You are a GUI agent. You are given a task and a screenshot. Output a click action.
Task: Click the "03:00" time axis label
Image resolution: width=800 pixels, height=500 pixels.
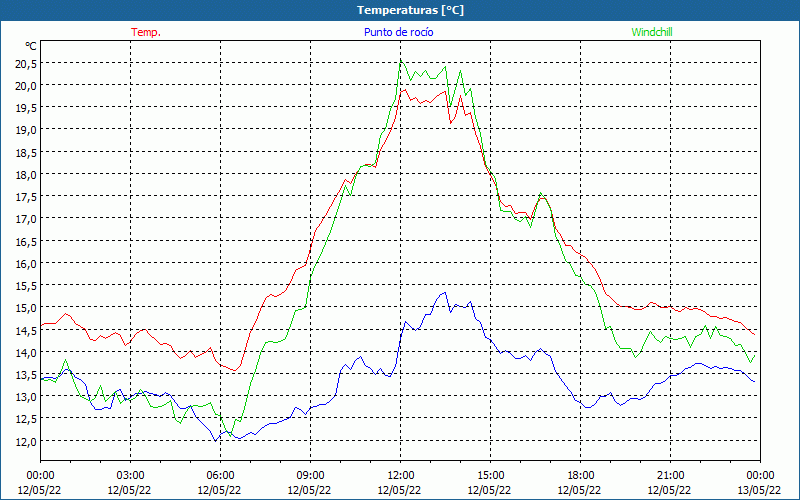coord(130,476)
